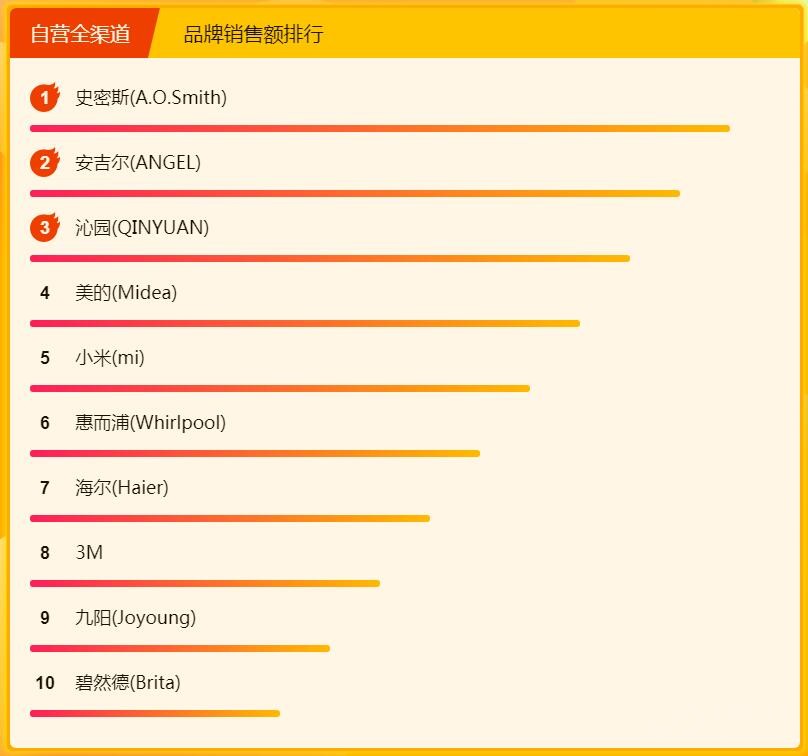Click the rank 2 flame badge
808x756 pixels.
point(44,163)
